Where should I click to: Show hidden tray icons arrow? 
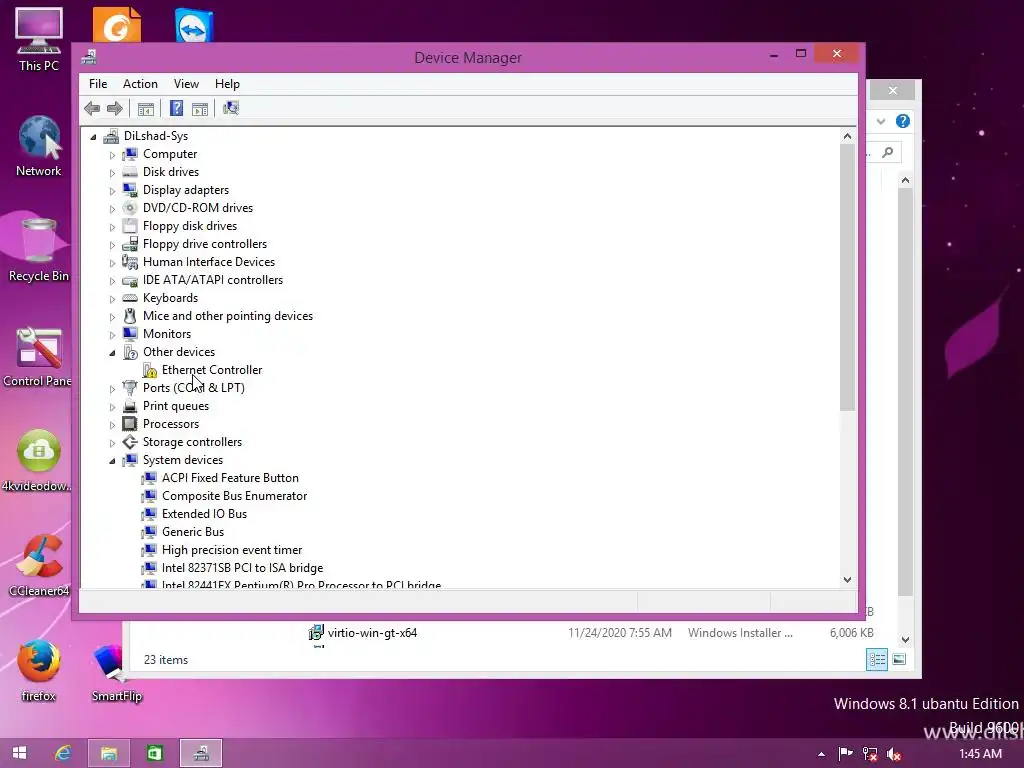(x=822, y=754)
